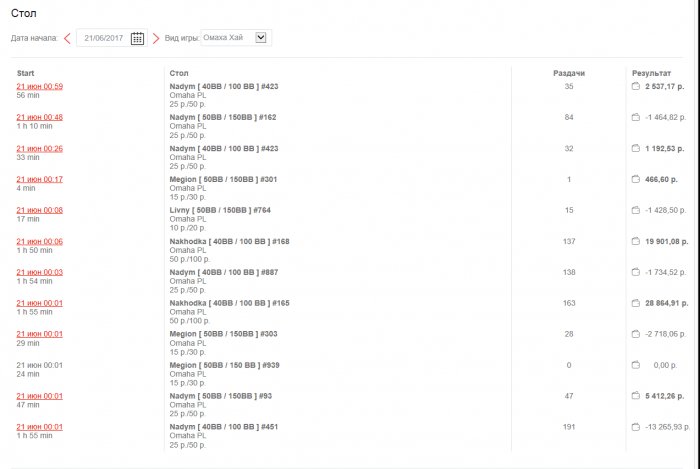Open session link 21 июн 00:06

(x=40, y=241)
